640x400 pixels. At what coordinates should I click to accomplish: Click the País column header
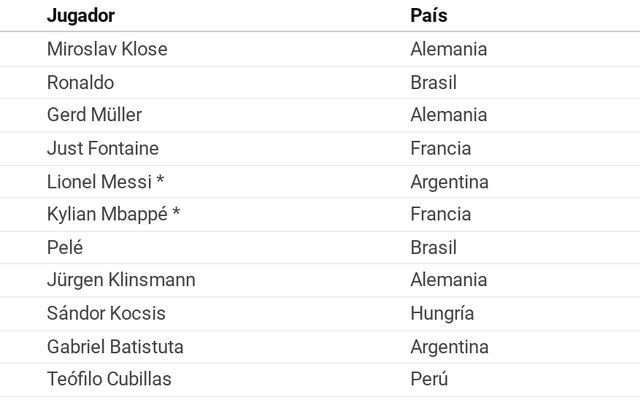[x=428, y=16]
